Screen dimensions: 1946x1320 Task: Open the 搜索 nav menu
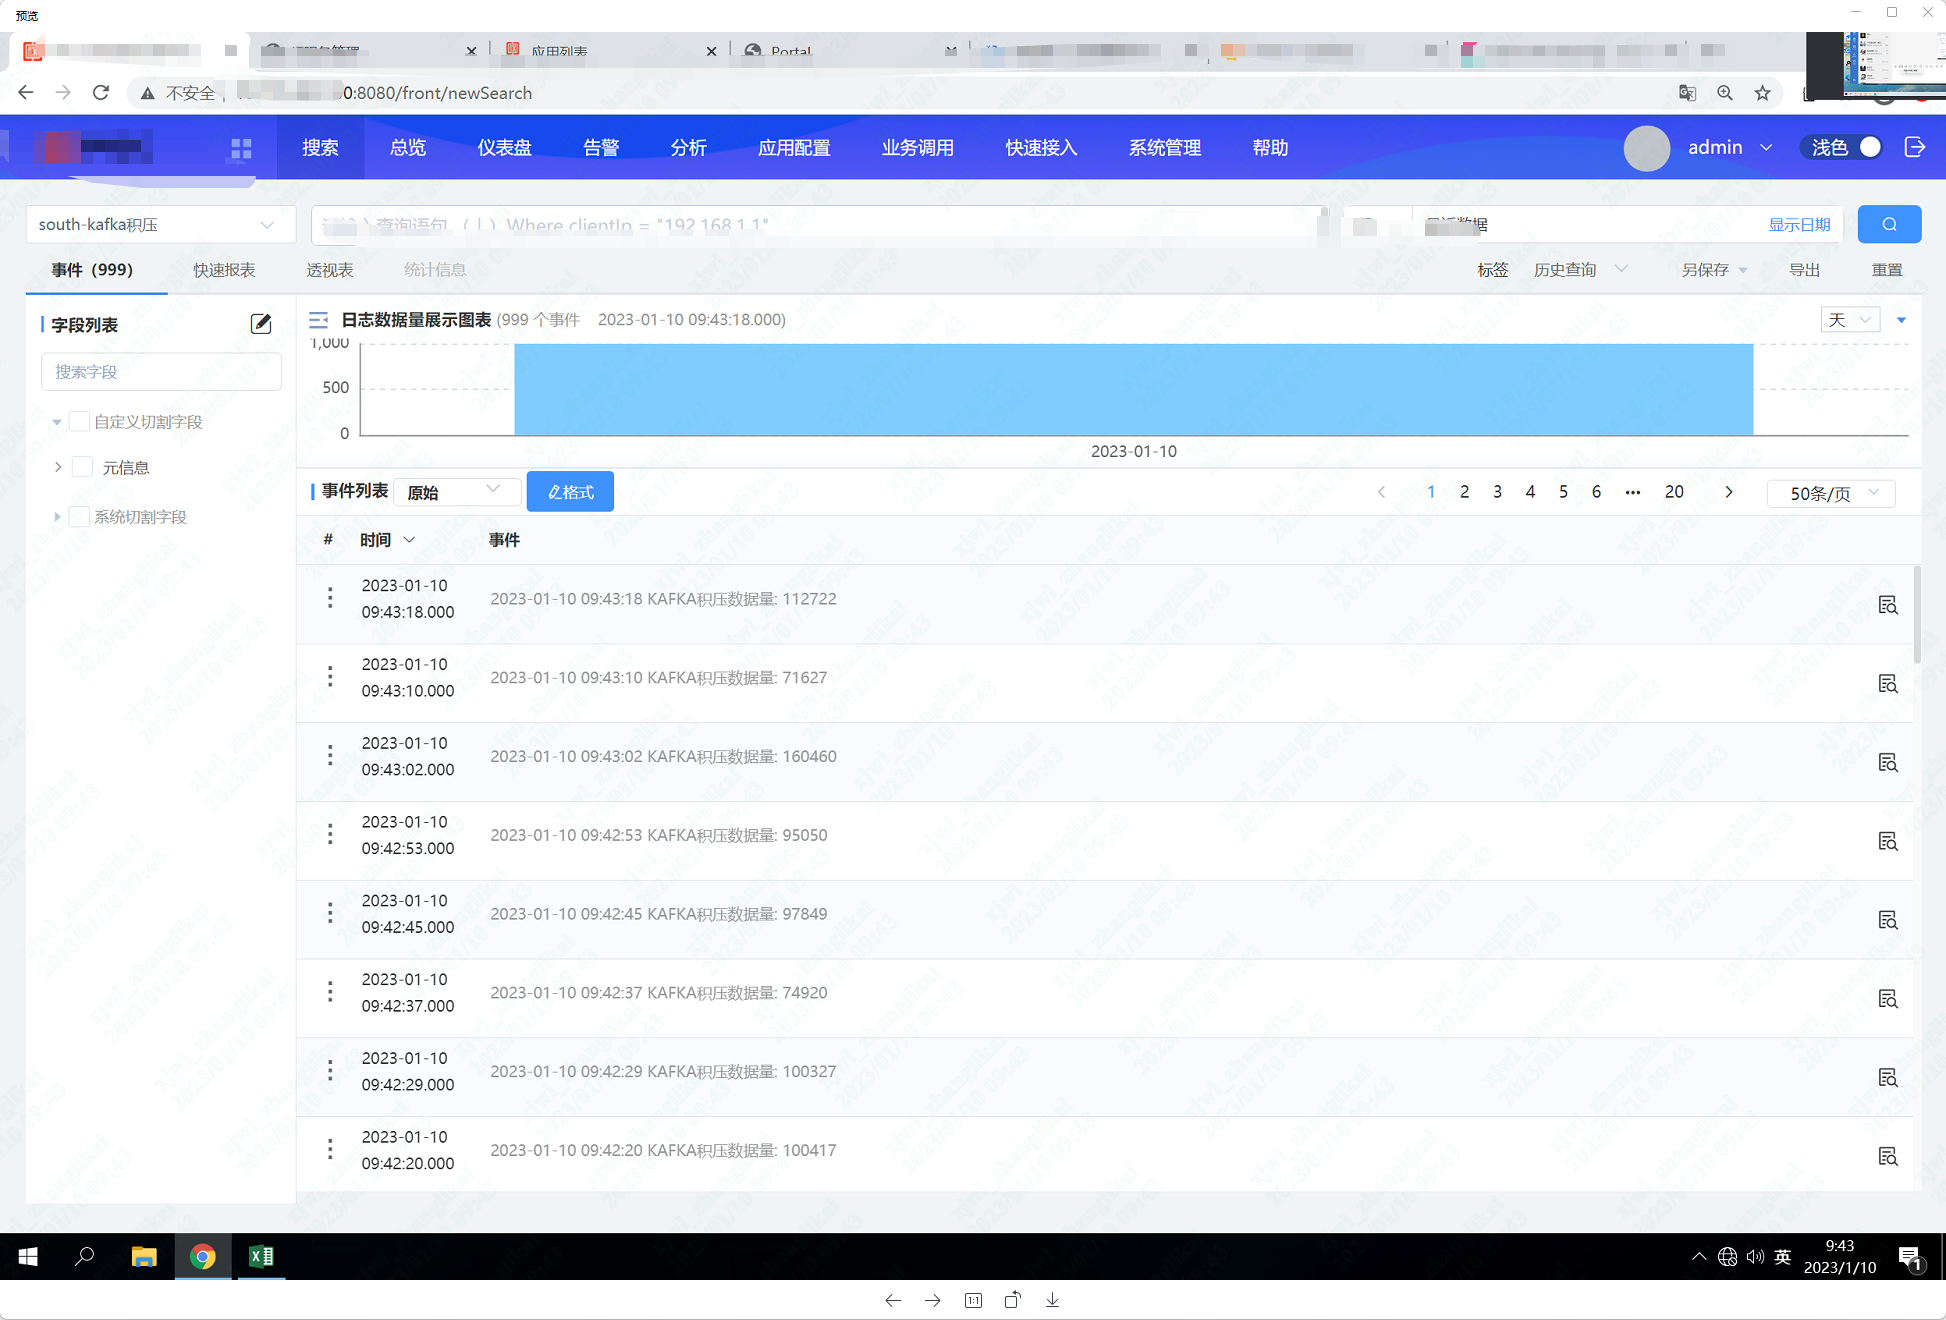click(320, 148)
